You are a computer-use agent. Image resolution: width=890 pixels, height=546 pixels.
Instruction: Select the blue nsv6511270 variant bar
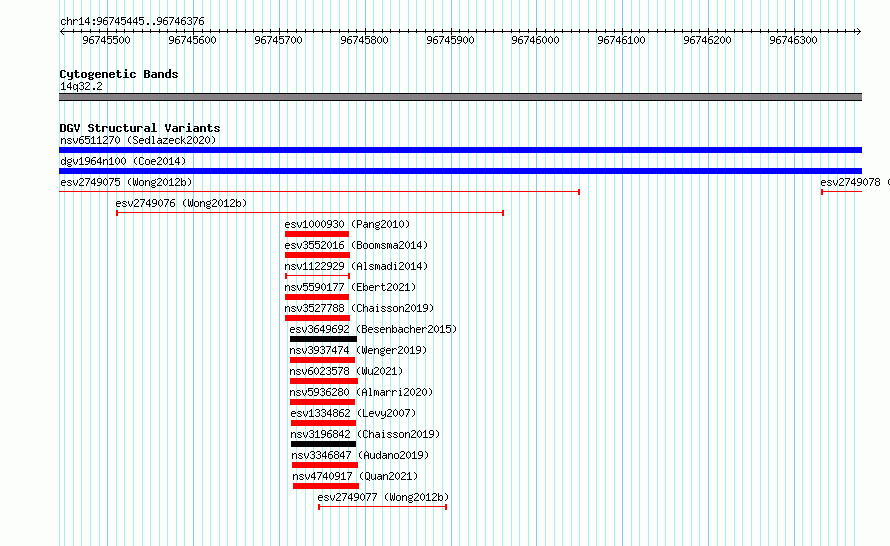point(460,150)
